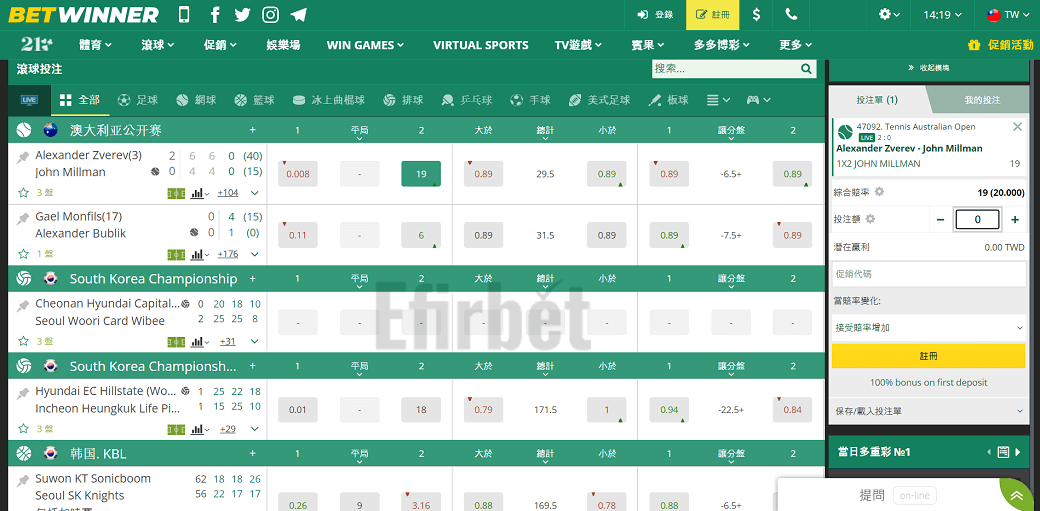Select the 0.008 odds for Zverev
The image size is (1040, 511).
[x=298, y=174]
